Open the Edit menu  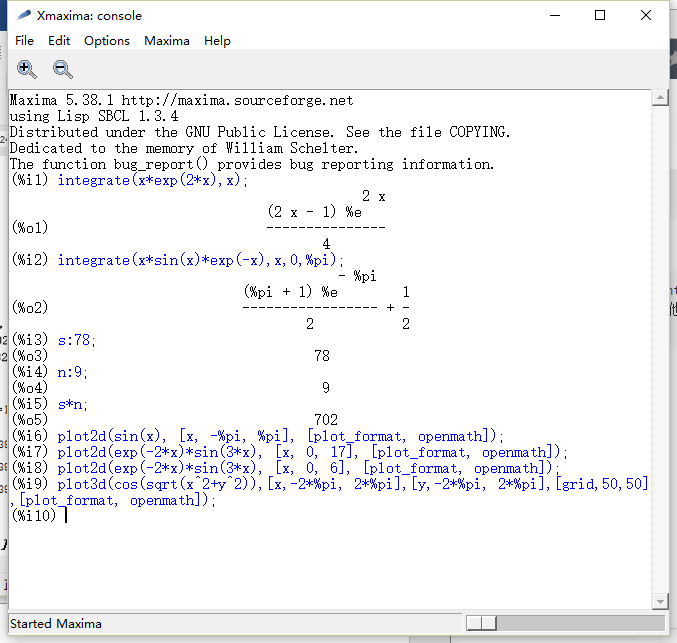pyautogui.click(x=59, y=41)
